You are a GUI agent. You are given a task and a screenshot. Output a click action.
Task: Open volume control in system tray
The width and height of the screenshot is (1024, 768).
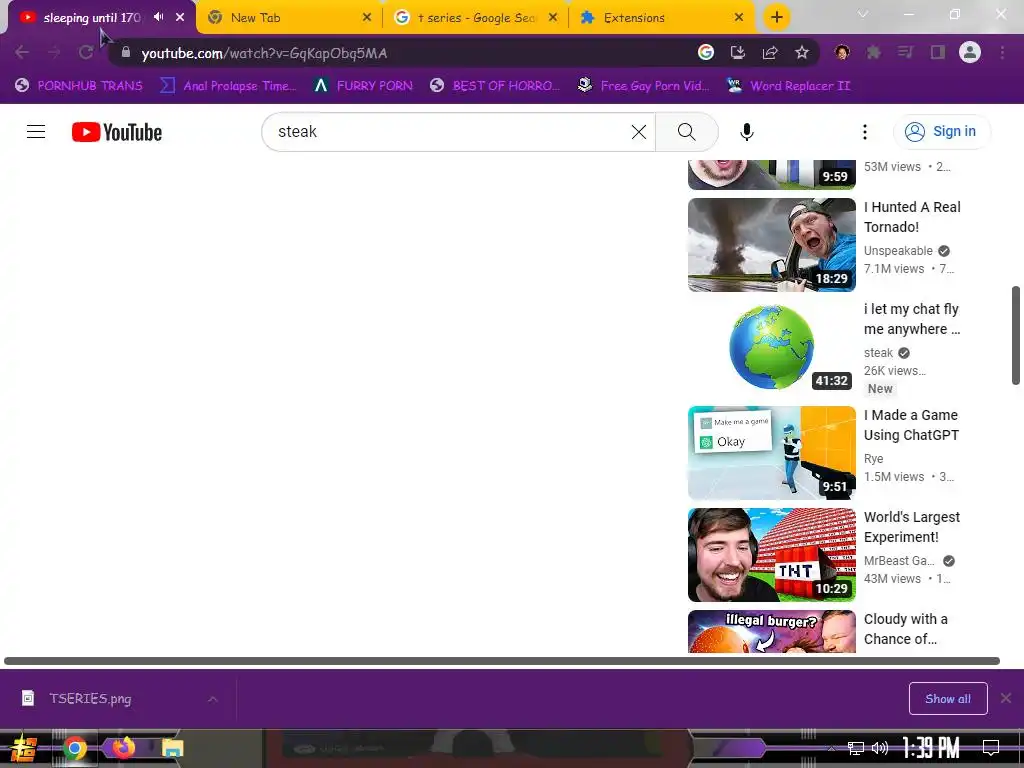click(880, 748)
